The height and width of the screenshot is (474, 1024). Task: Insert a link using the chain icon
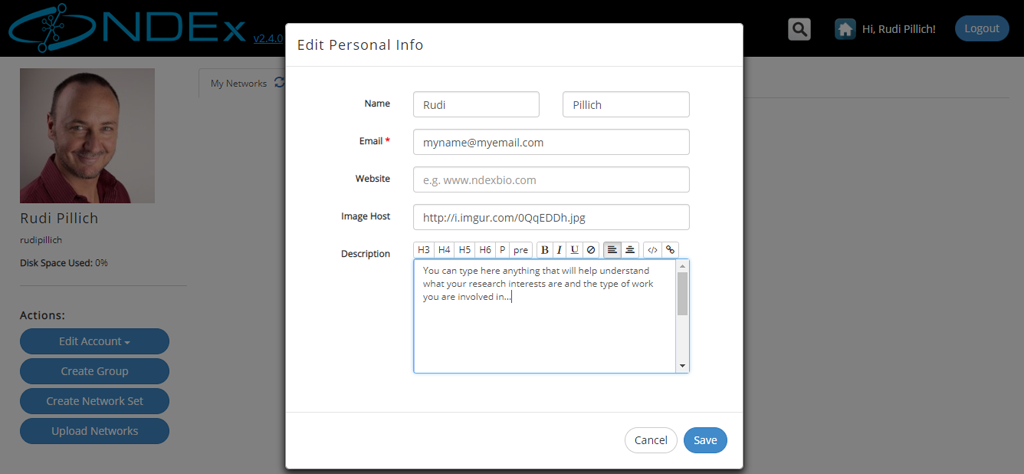(669, 249)
